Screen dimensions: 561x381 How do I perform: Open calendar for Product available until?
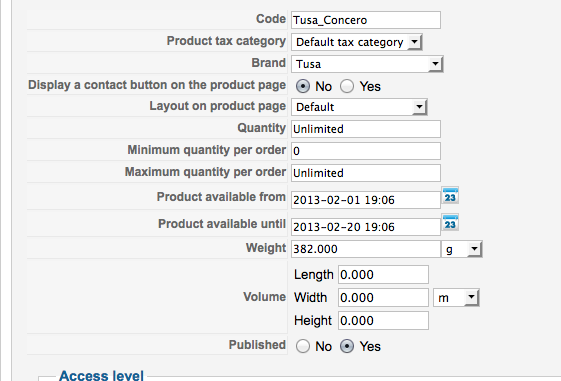pyautogui.click(x=450, y=223)
